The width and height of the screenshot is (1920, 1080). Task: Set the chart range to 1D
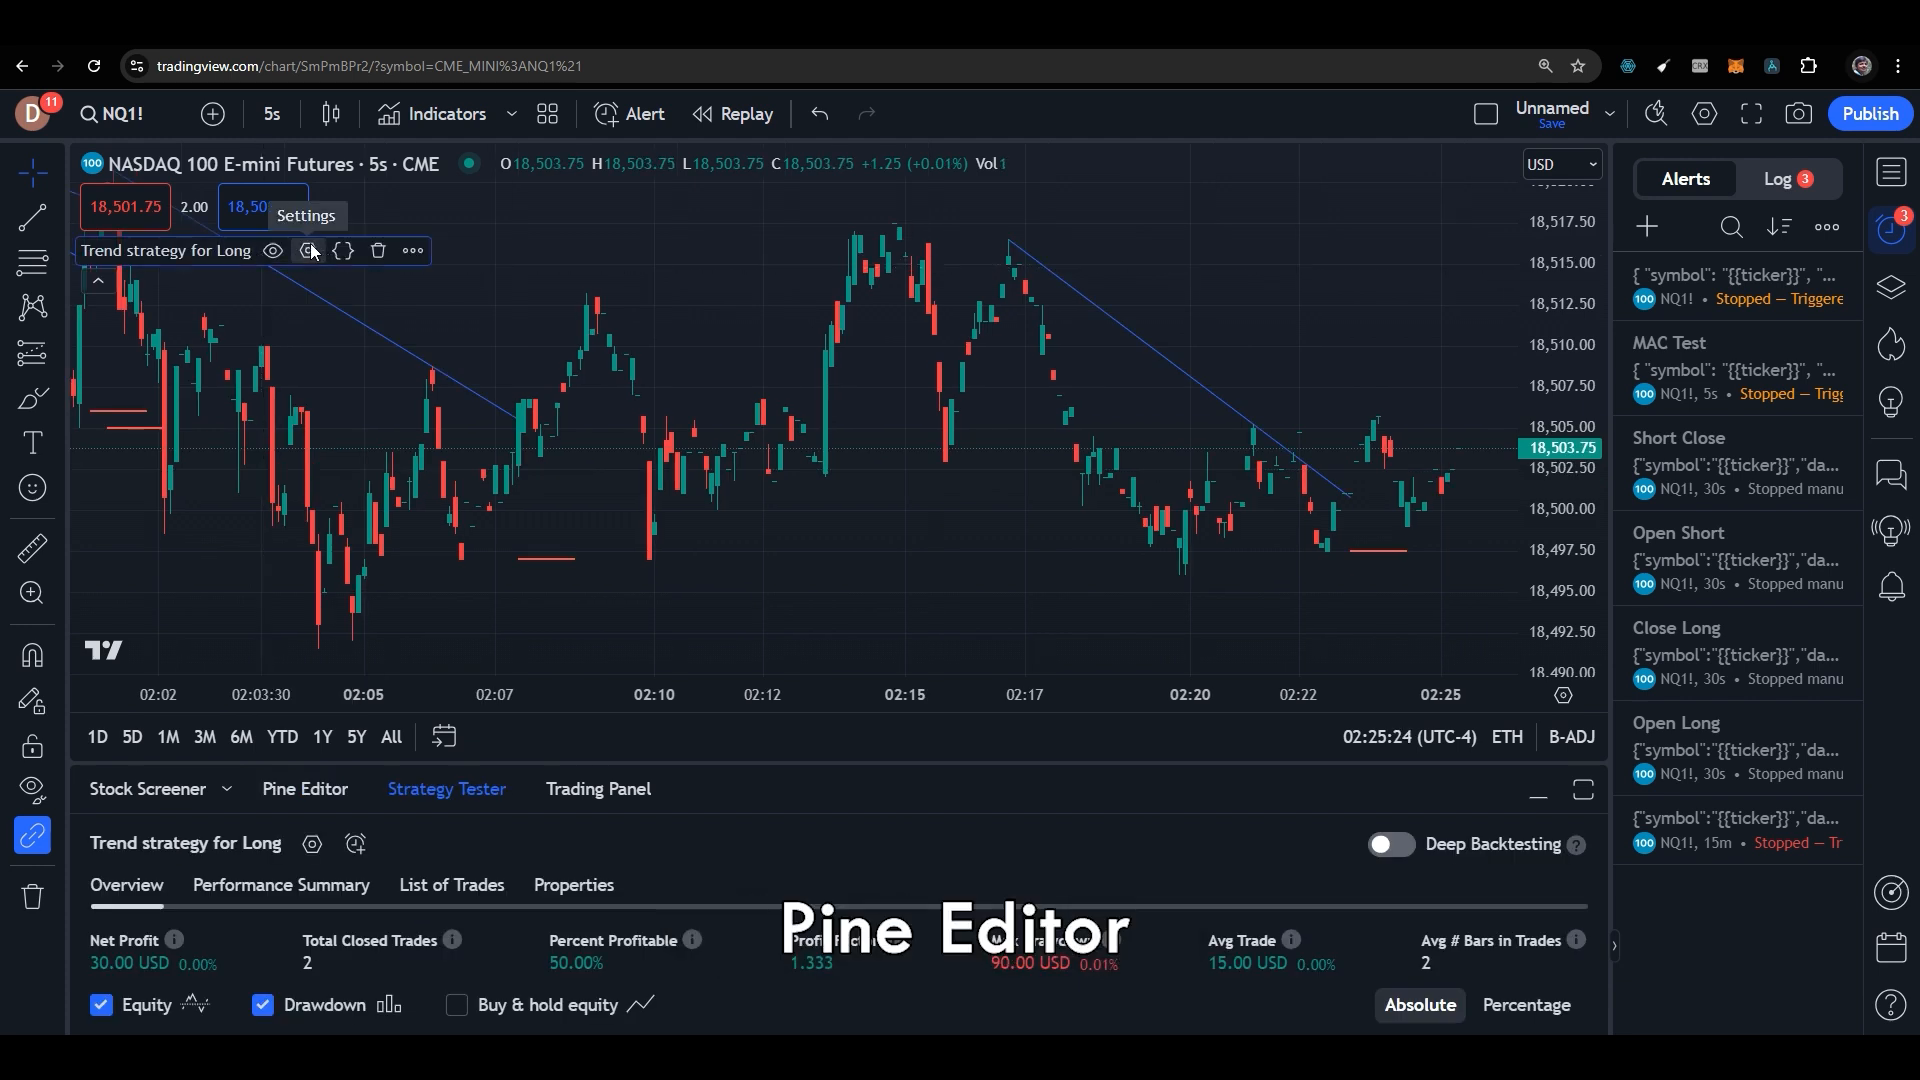97,737
